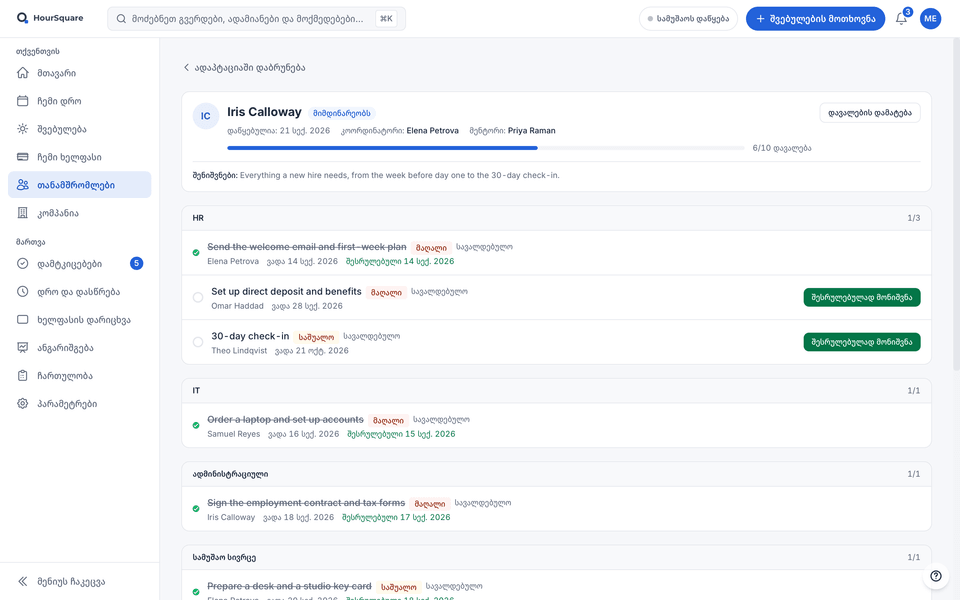
Task: Click the onboarding progress bar
Action: (x=486, y=148)
